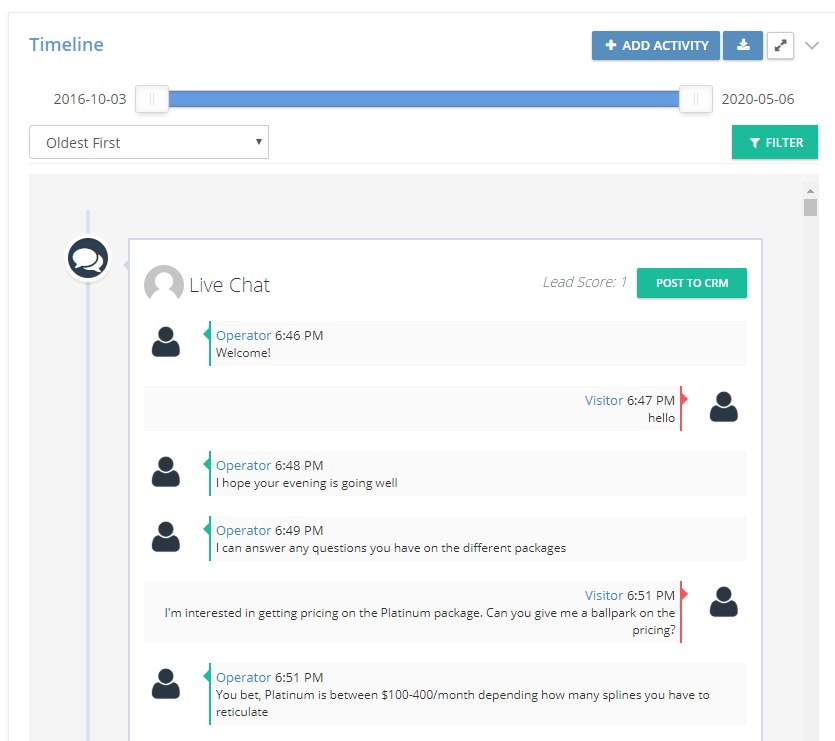
Task: Click the left date range slider handle
Action: point(152,99)
